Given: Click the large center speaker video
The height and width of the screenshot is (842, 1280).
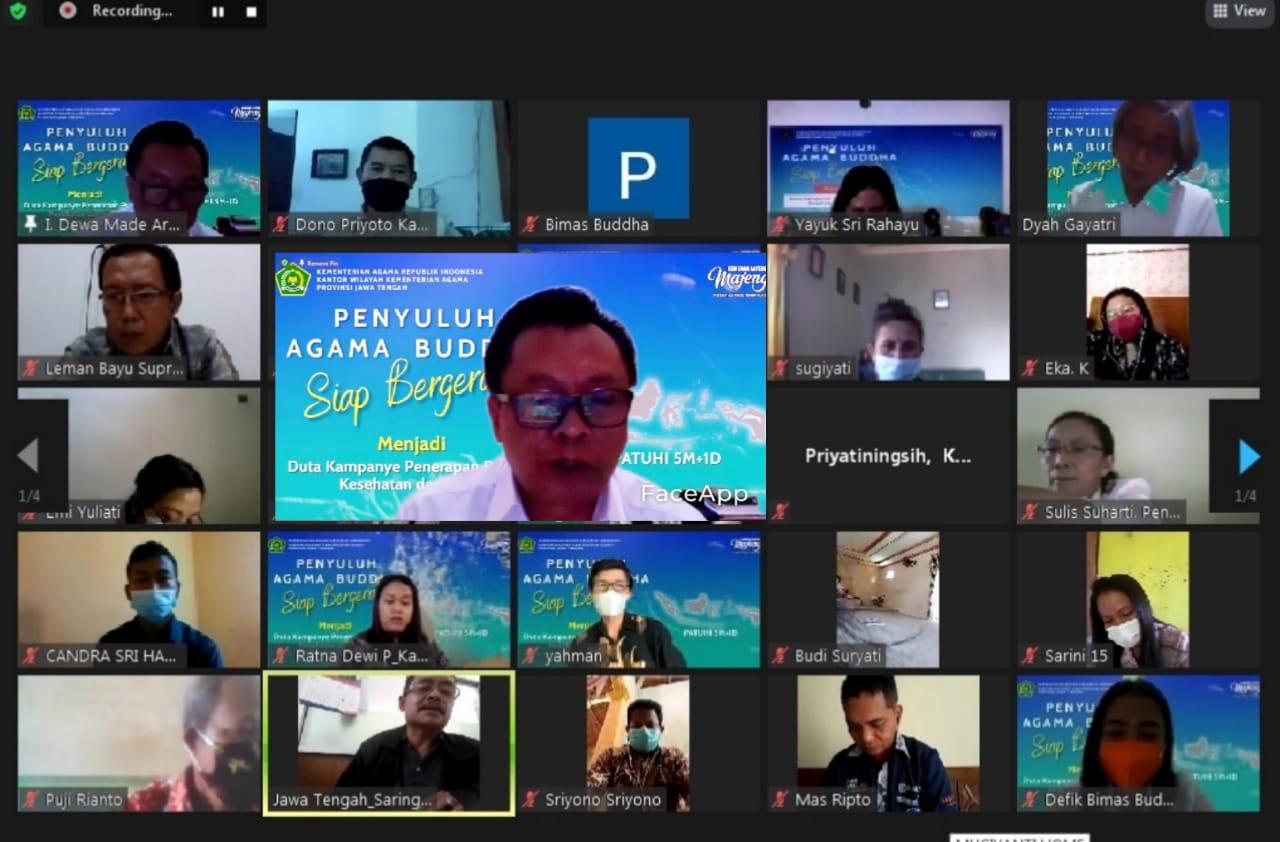Looking at the screenshot, I should pos(520,387).
